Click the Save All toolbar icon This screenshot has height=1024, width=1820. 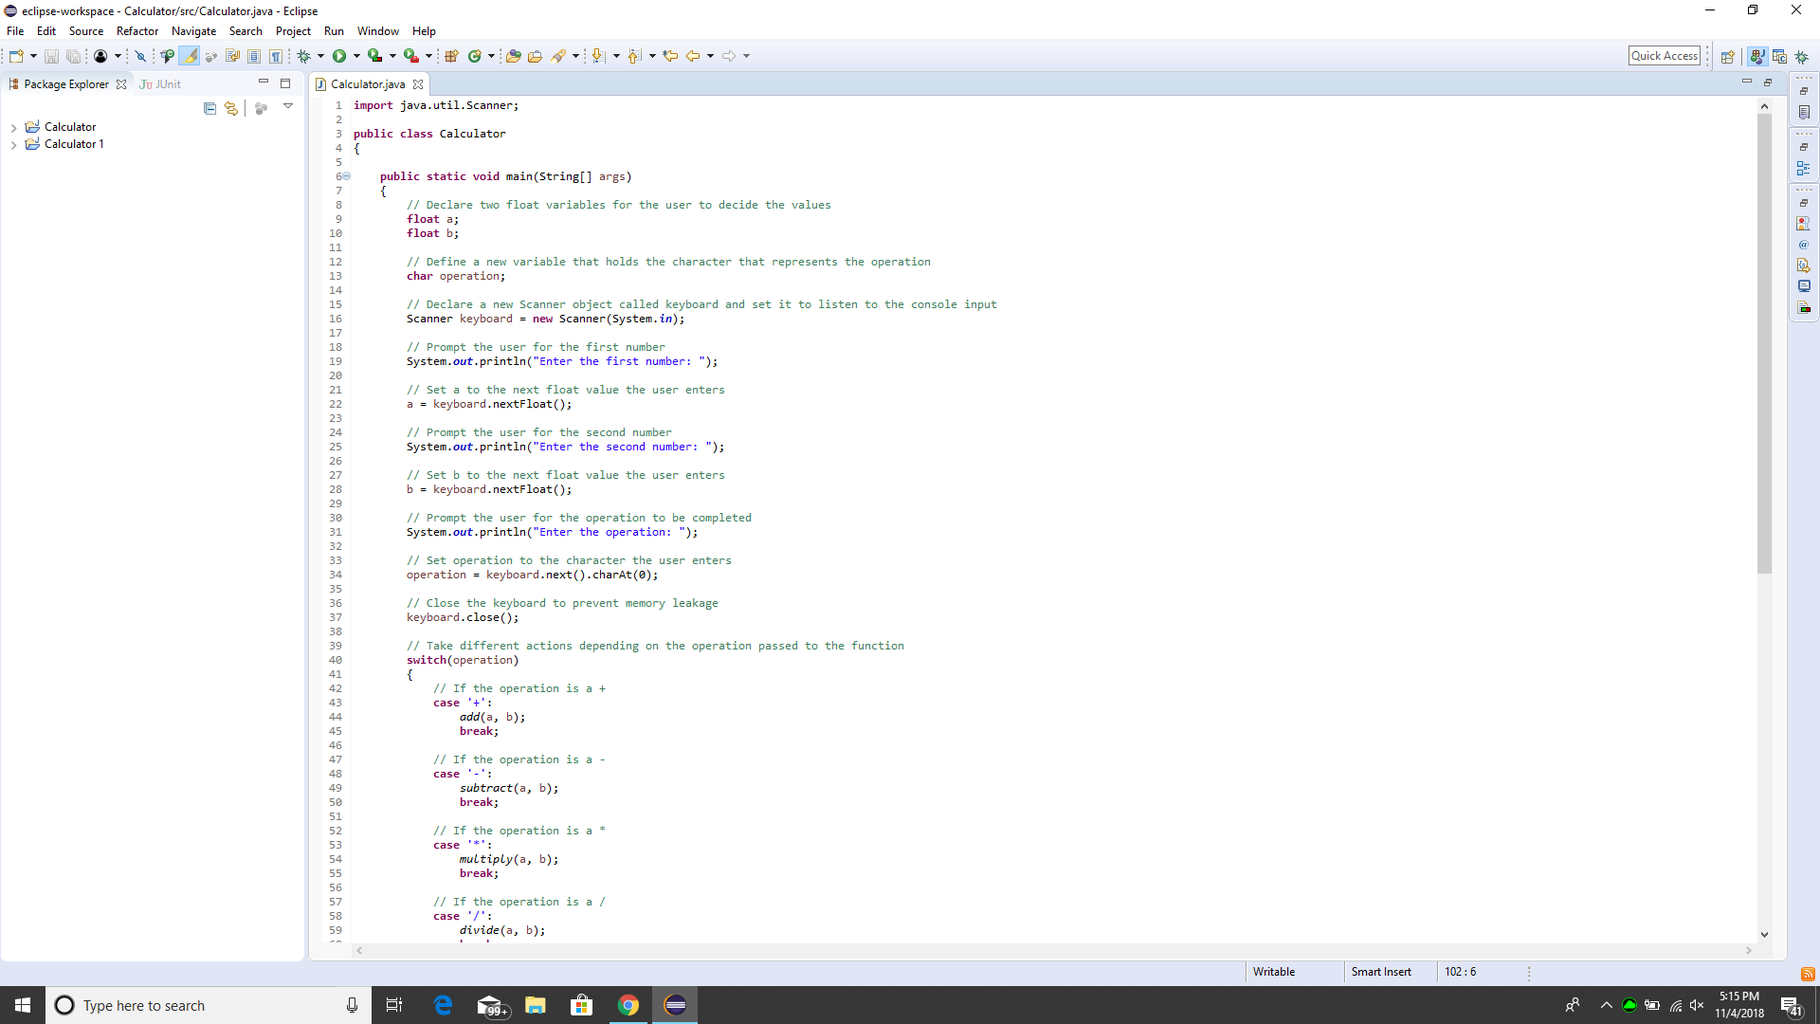pyautogui.click(x=73, y=56)
